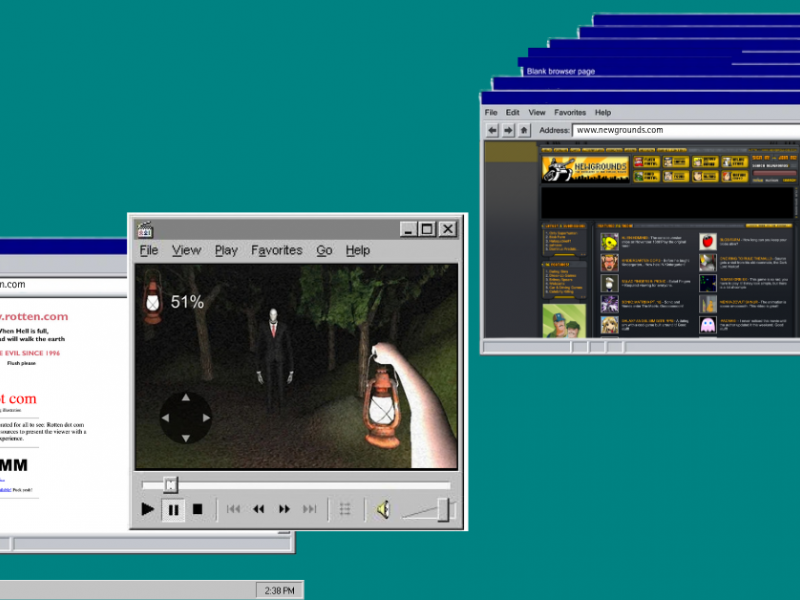Click the 2:38 PM taskbar clock
Viewport: 800px width, 600px height.
point(279,590)
